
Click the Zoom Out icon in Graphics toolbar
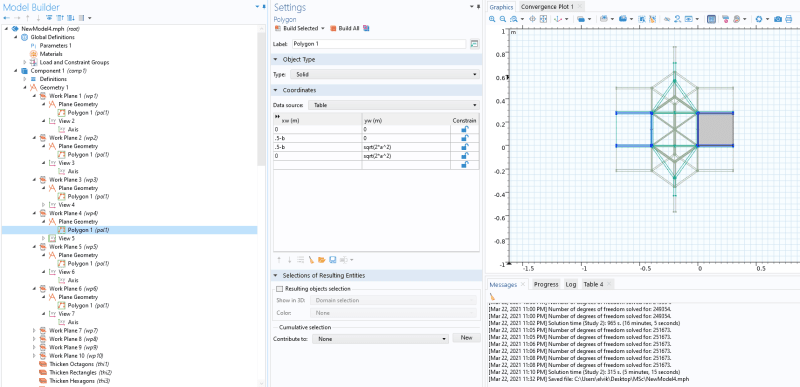click(503, 19)
